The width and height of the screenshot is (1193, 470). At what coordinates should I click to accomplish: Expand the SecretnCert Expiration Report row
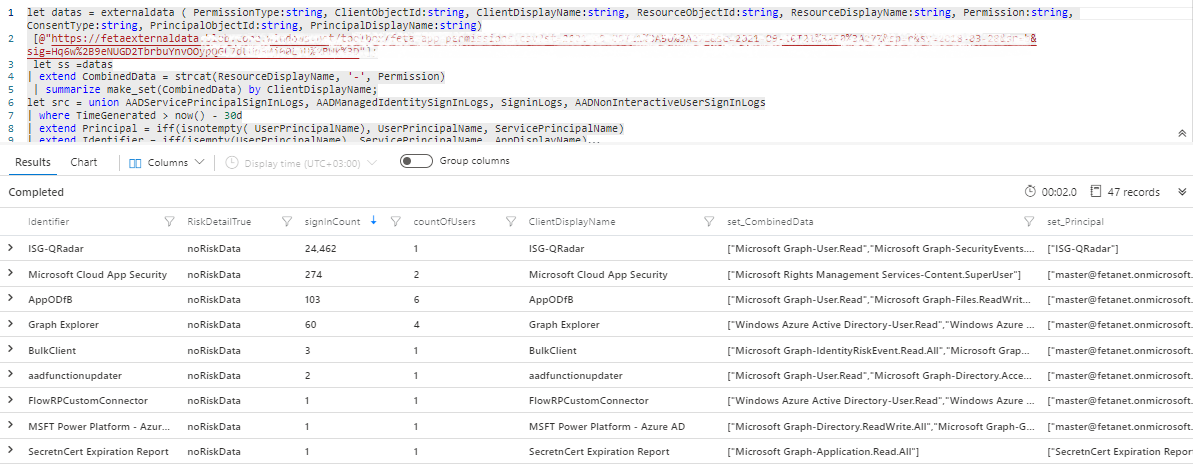click(x=11, y=451)
